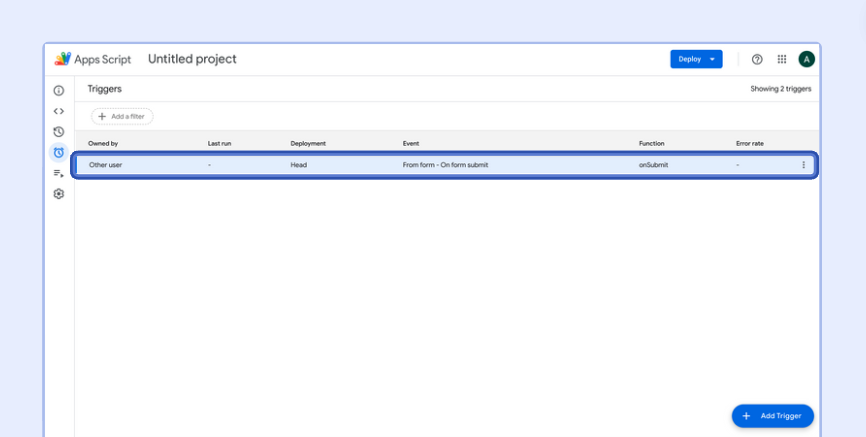866x437 pixels.
Task: Open the three-dot menu for onSubmit trigger
Action: 803,165
